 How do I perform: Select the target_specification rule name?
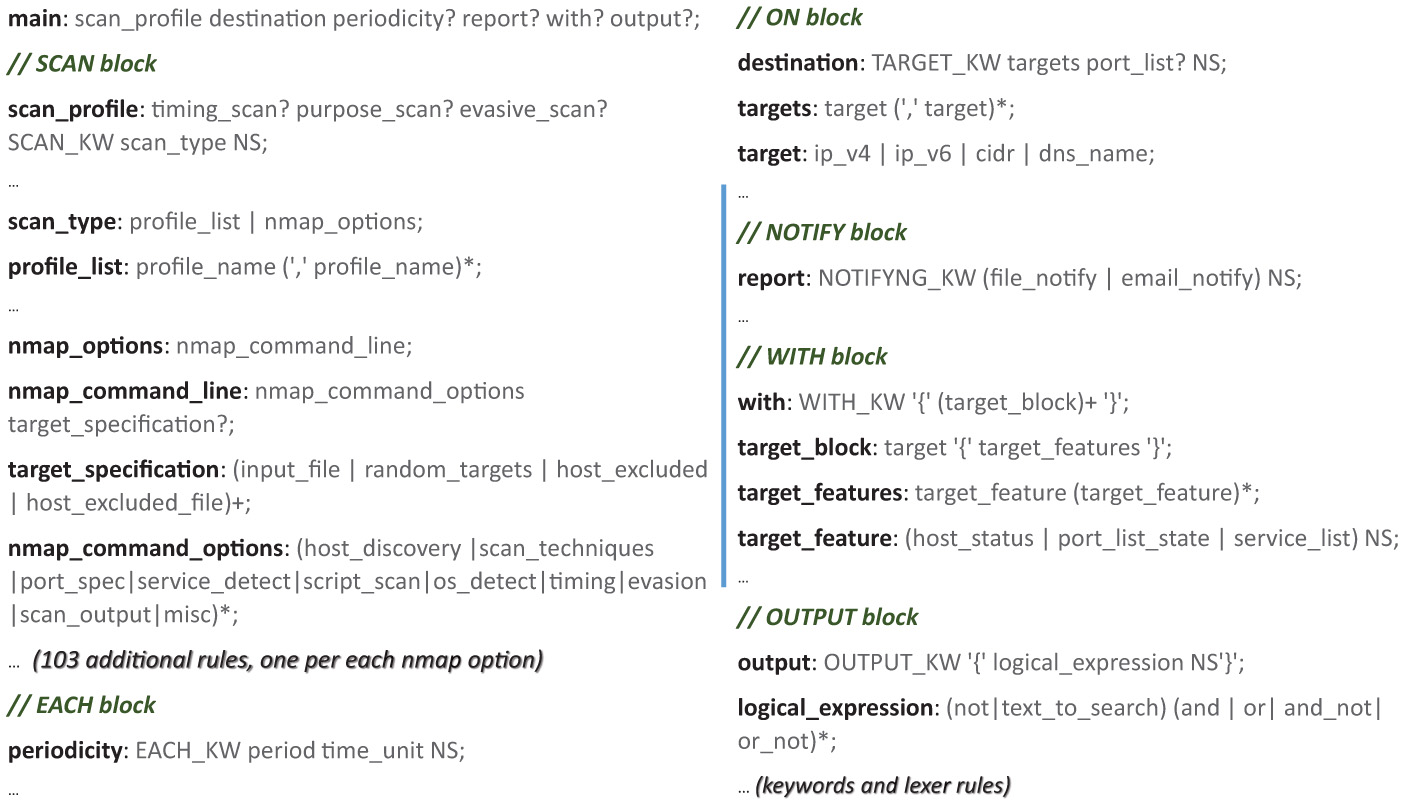(x=112, y=469)
